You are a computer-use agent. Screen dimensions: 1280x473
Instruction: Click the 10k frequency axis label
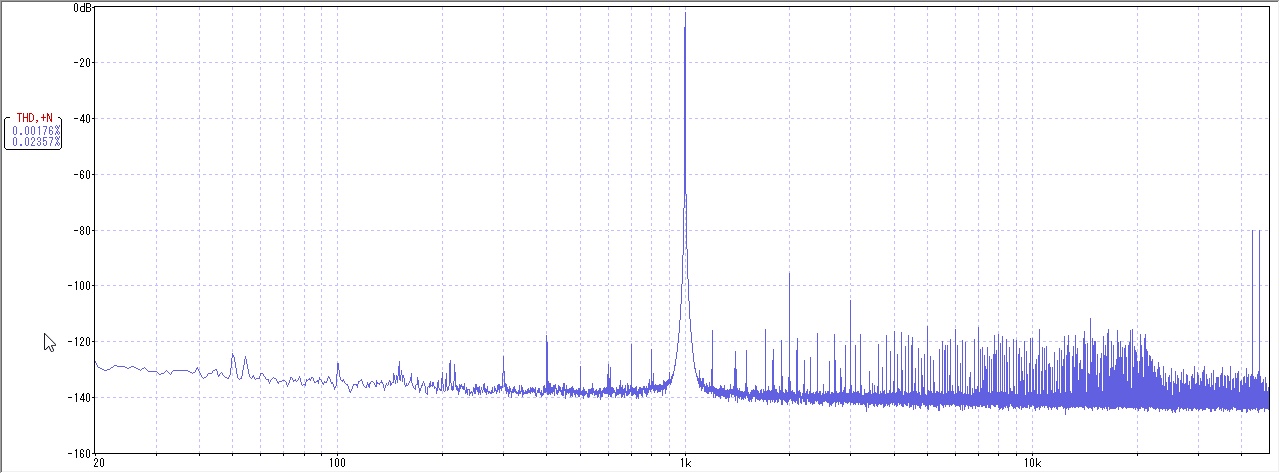click(1032, 463)
